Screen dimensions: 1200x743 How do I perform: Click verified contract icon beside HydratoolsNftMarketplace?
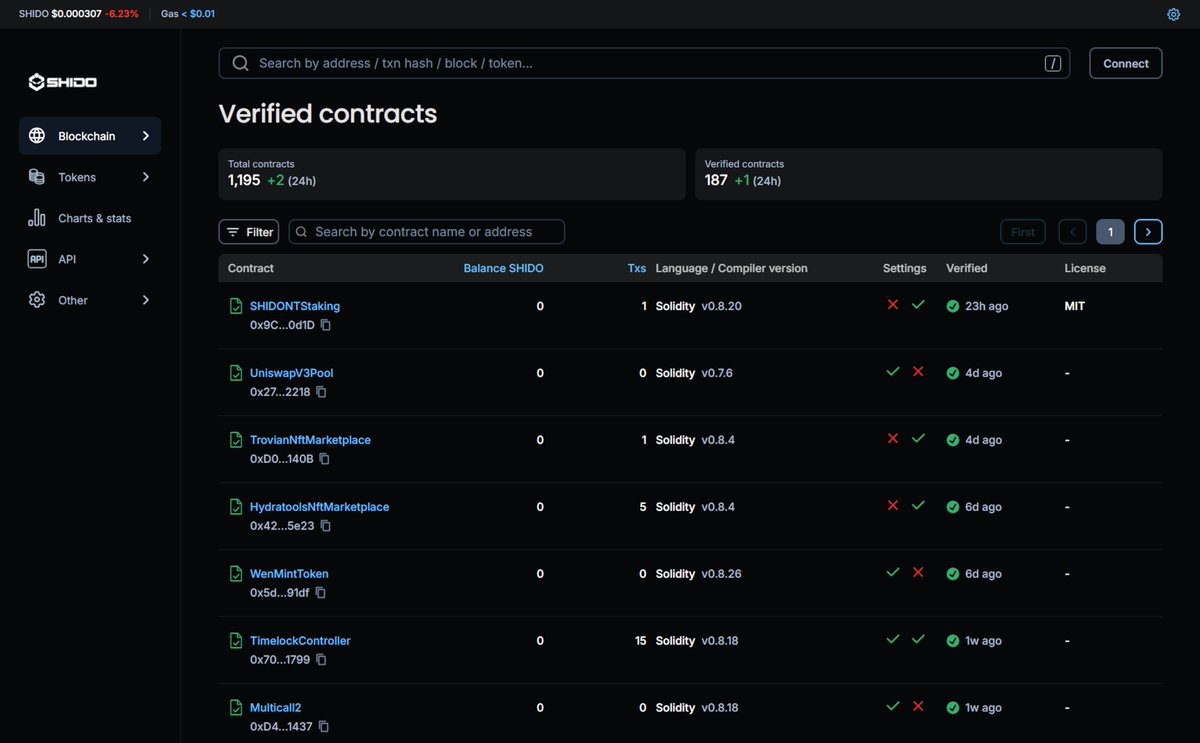coord(236,507)
